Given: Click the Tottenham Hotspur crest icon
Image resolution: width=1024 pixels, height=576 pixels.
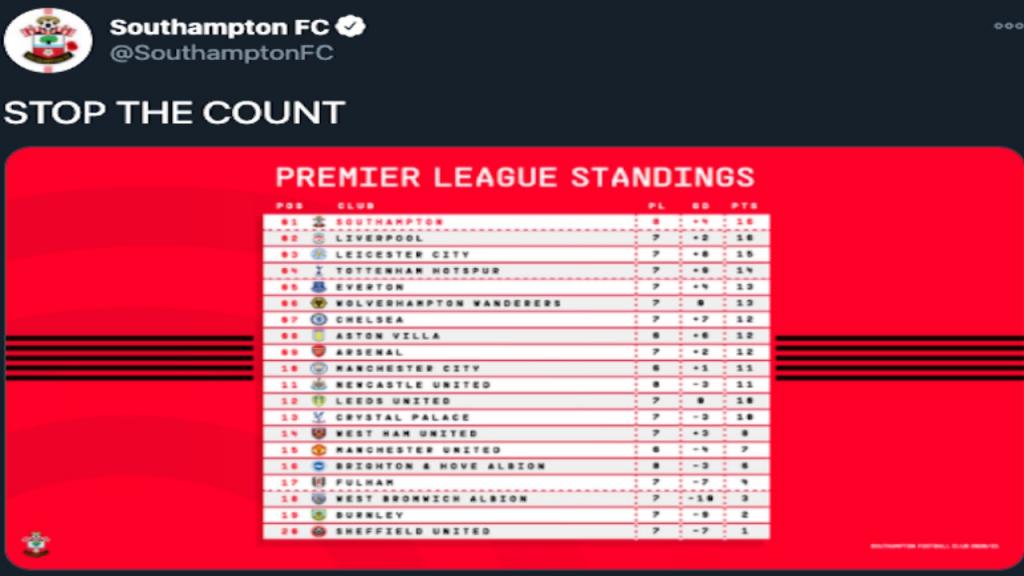Looking at the screenshot, I should pyautogui.click(x=318, y=271).
